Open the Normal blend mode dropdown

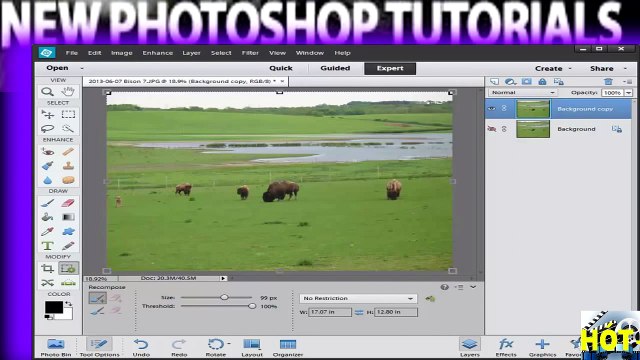point(523,93)
